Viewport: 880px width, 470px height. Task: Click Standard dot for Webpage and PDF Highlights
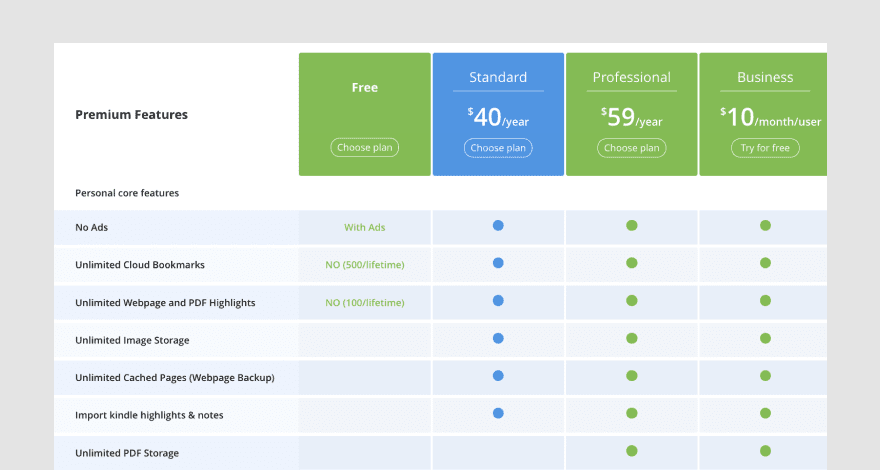tap(498, 301)
